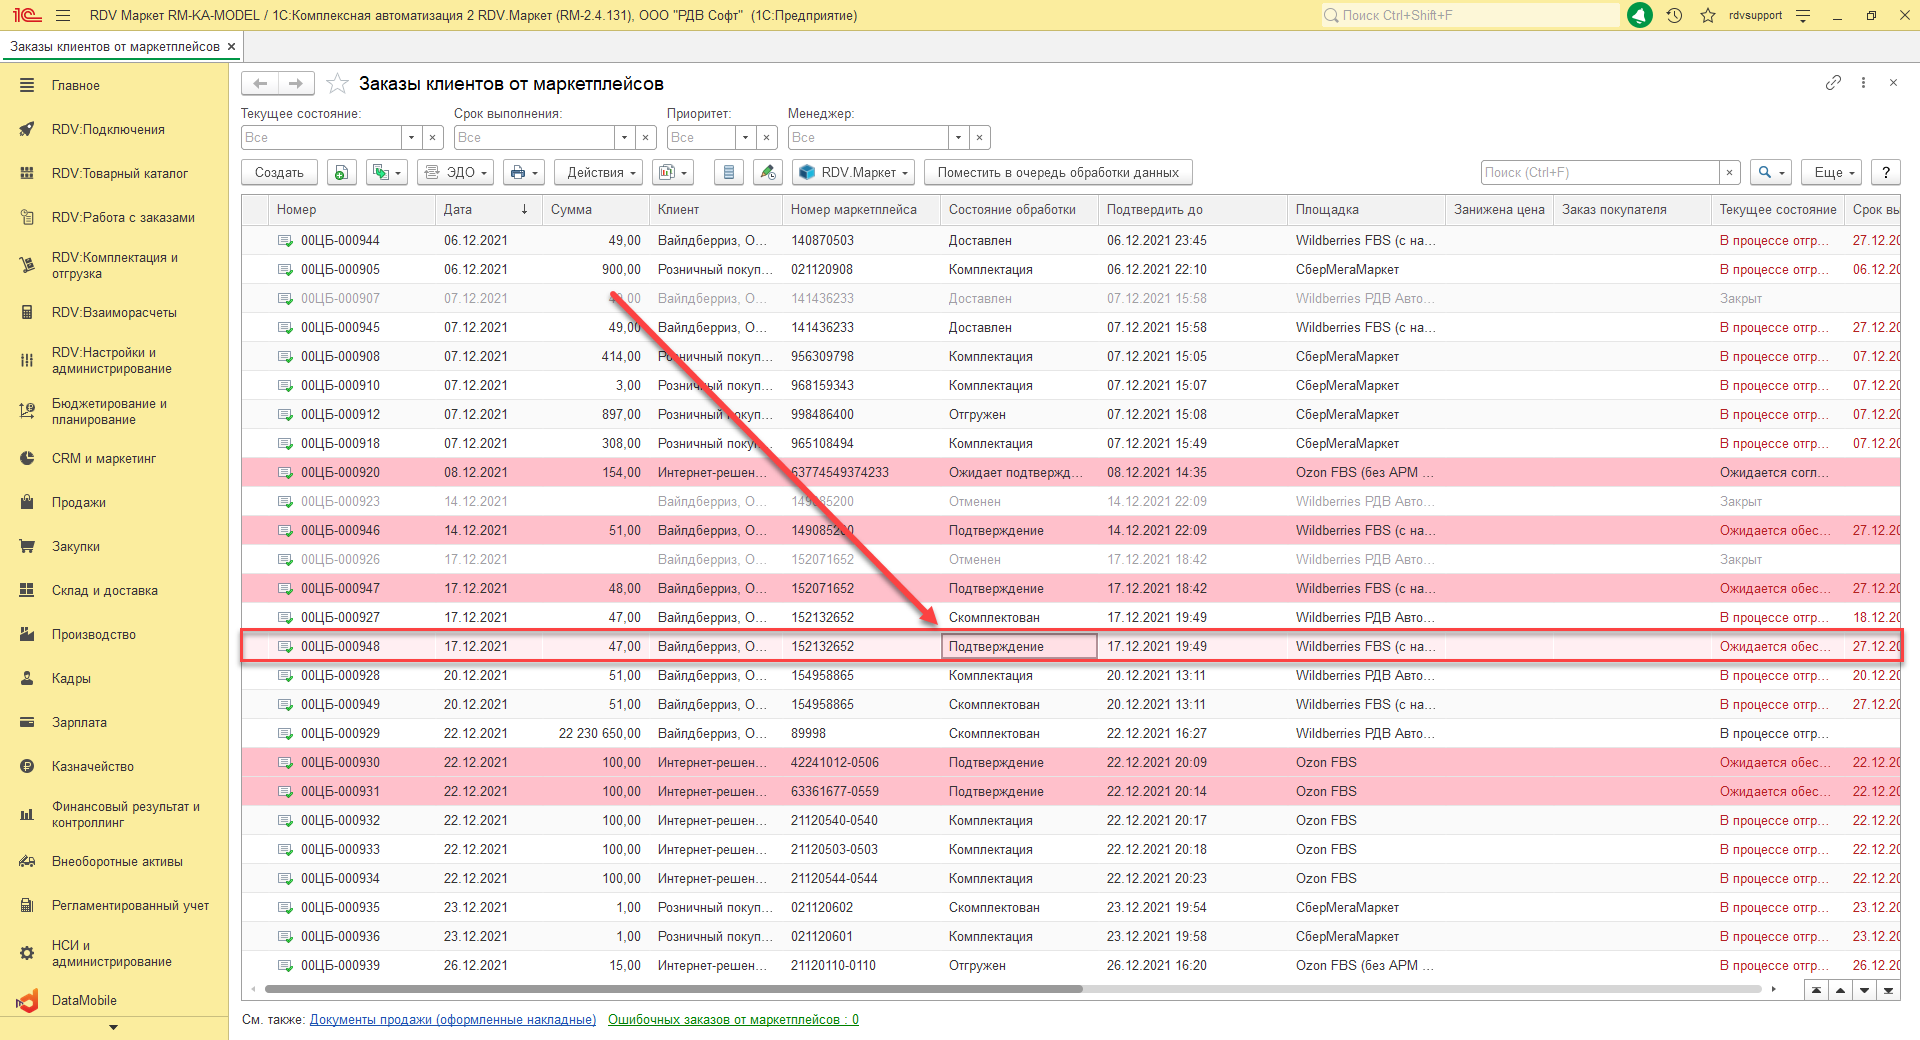
Task: Open the history clock icon
Action: tap(1674, 15)
